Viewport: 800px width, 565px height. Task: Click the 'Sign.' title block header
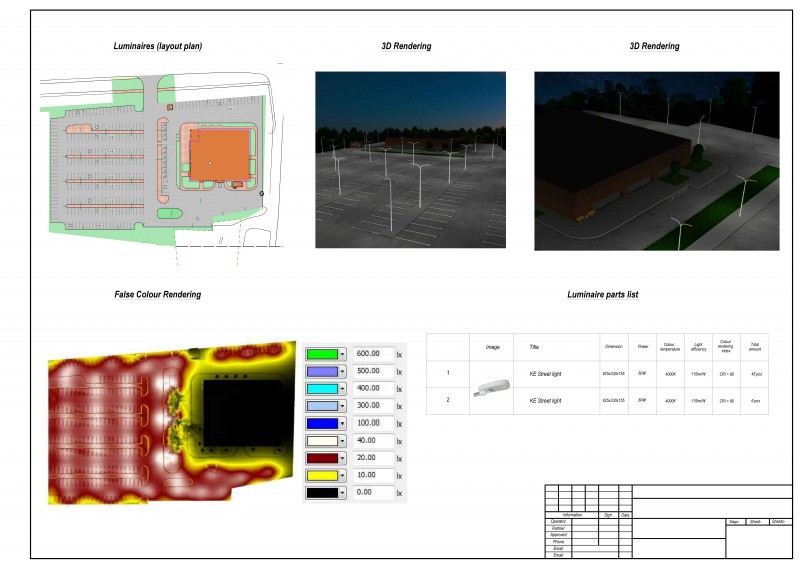tap(608, 515)
